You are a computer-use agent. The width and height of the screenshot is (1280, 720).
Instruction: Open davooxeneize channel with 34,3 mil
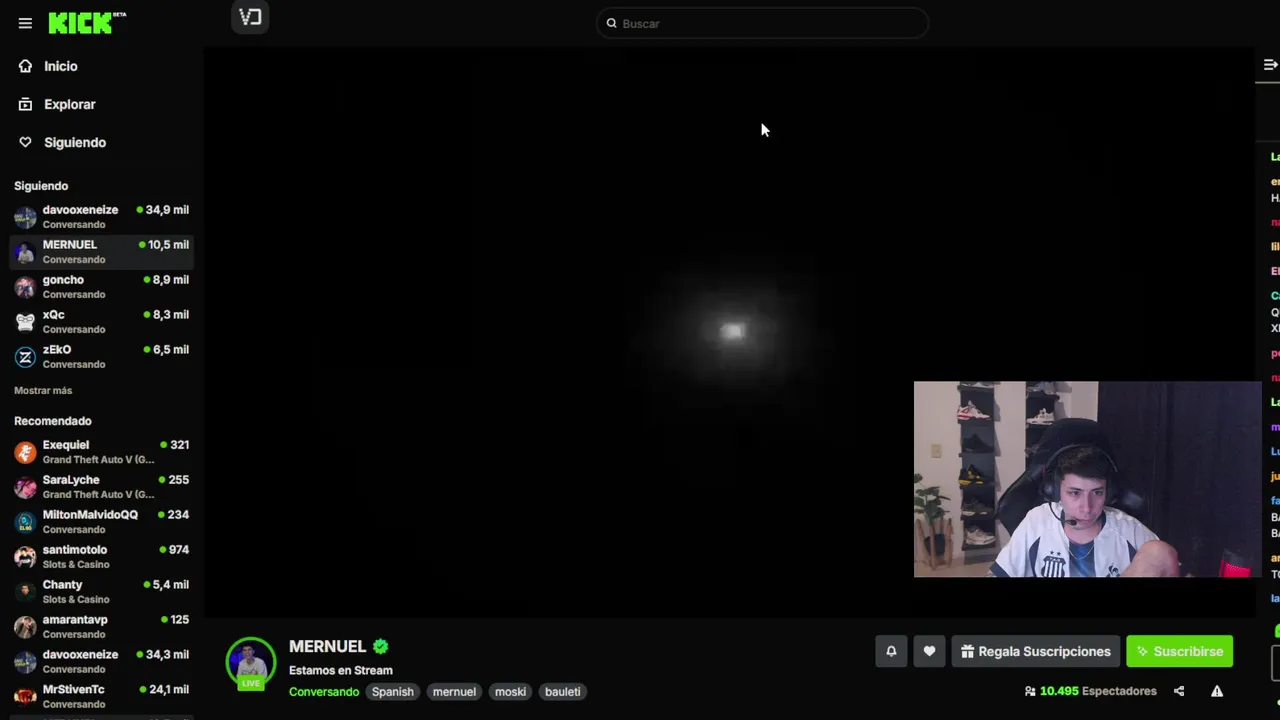tap(102, 662)
